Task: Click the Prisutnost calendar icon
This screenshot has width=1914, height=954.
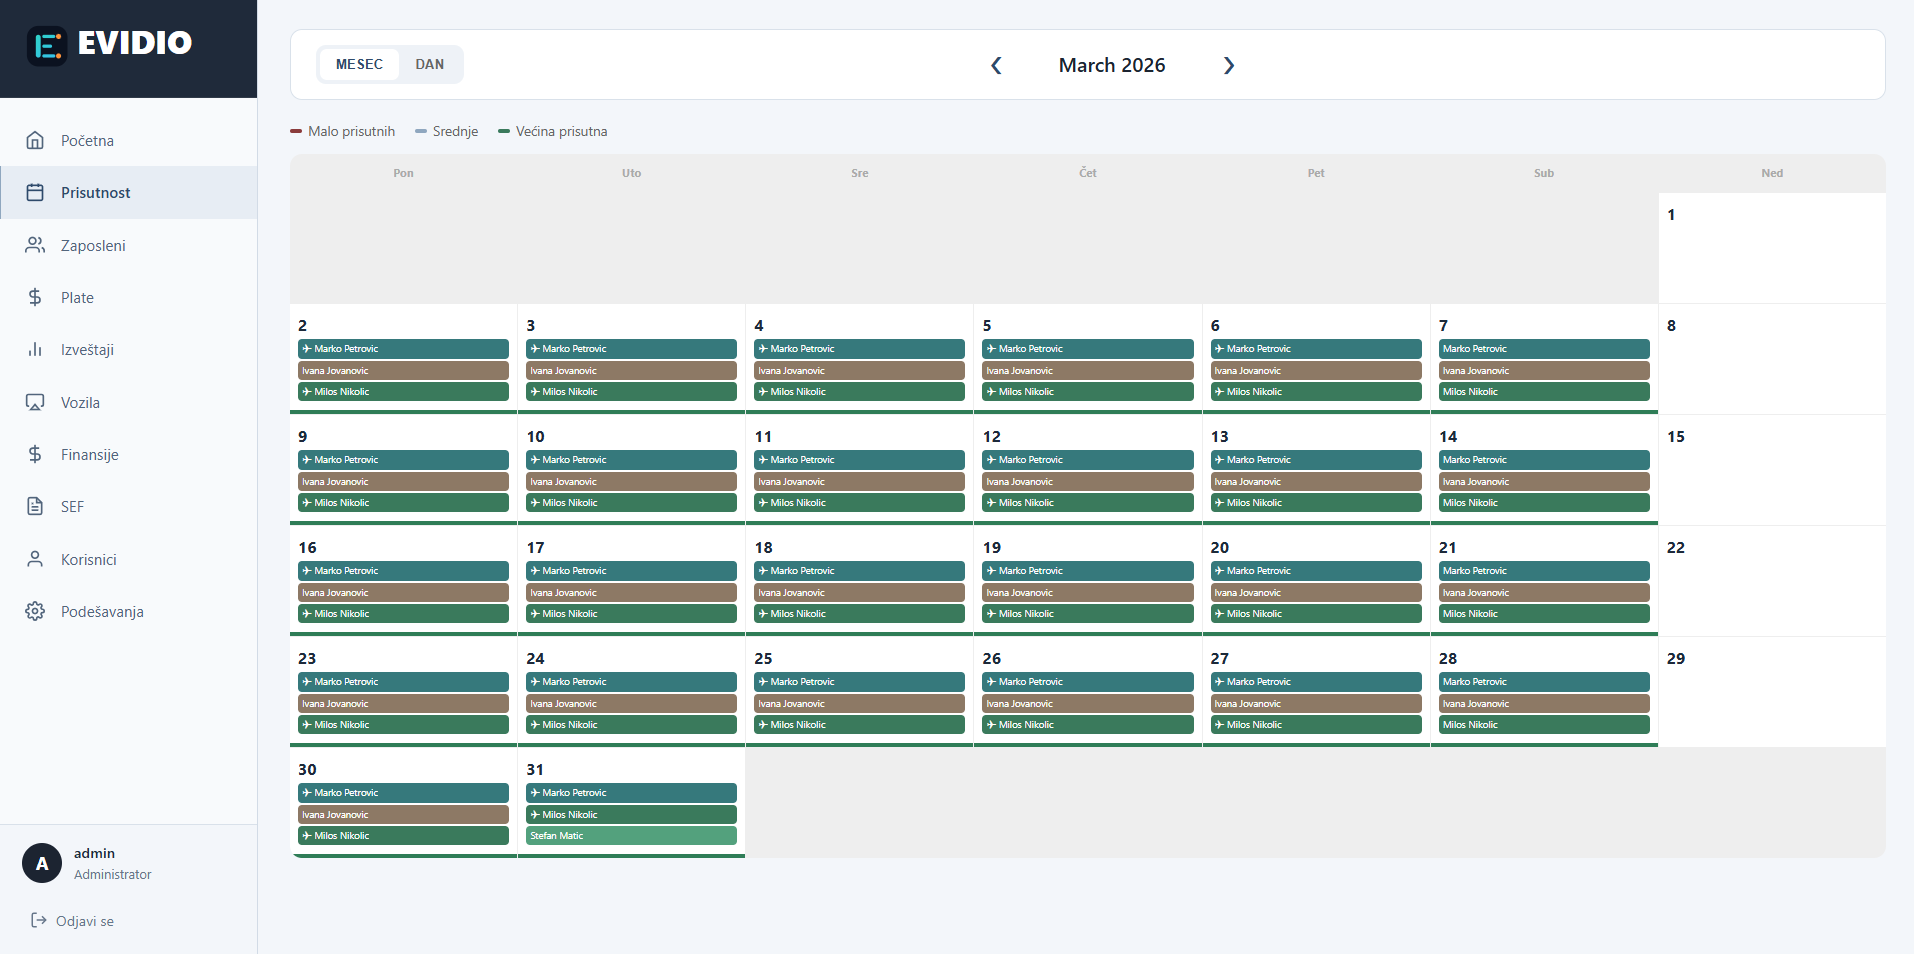Action: [x=35, y=192]
